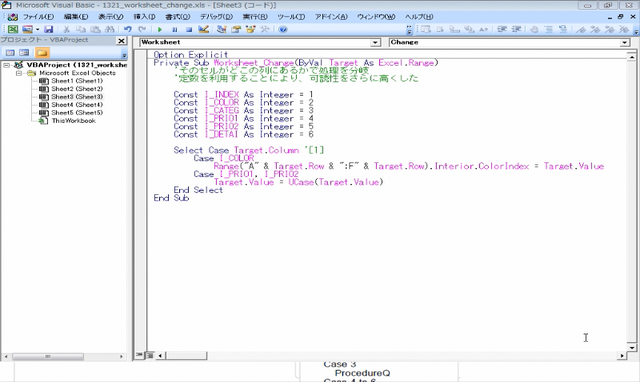Image resolution: width=640 pixels, height=382 pixels.
Task: Open the Project Explorer icon
Action: (x=222, y=29)
